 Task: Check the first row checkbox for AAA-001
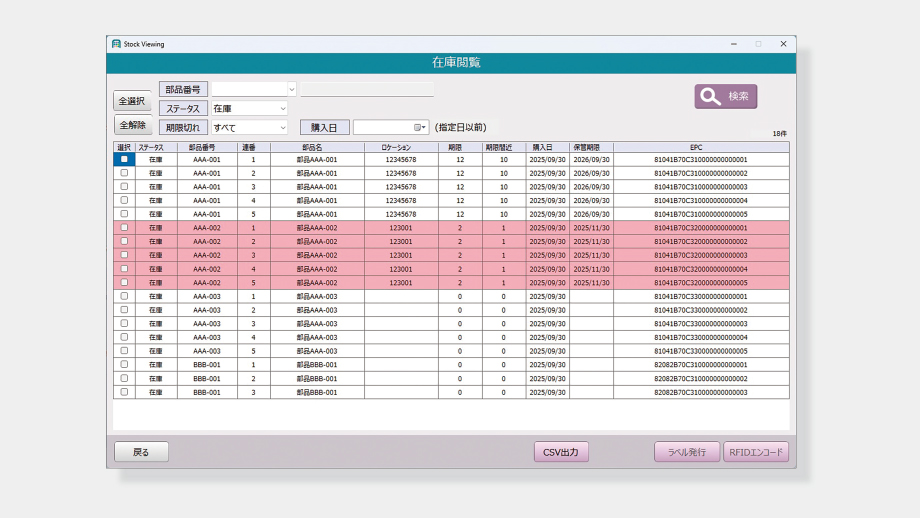pyautogui.click(x=124, y=159)
